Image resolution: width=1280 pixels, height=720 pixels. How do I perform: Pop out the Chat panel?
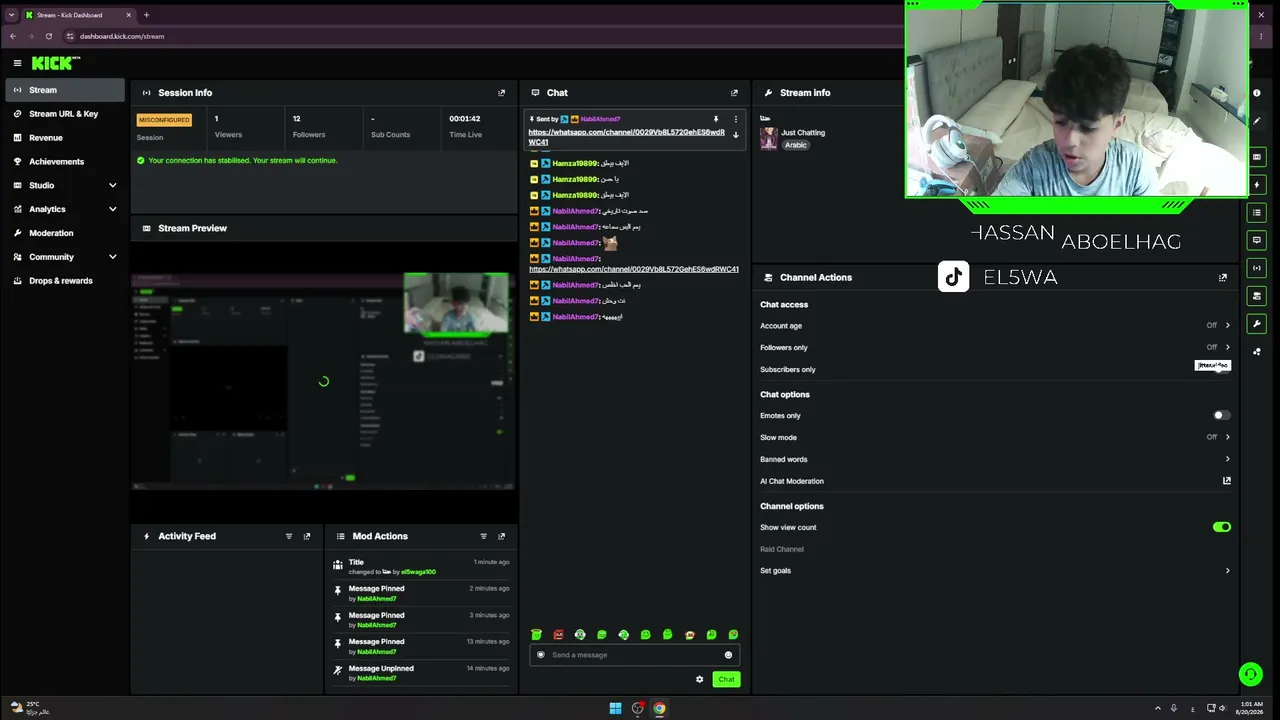click(734, 93)
